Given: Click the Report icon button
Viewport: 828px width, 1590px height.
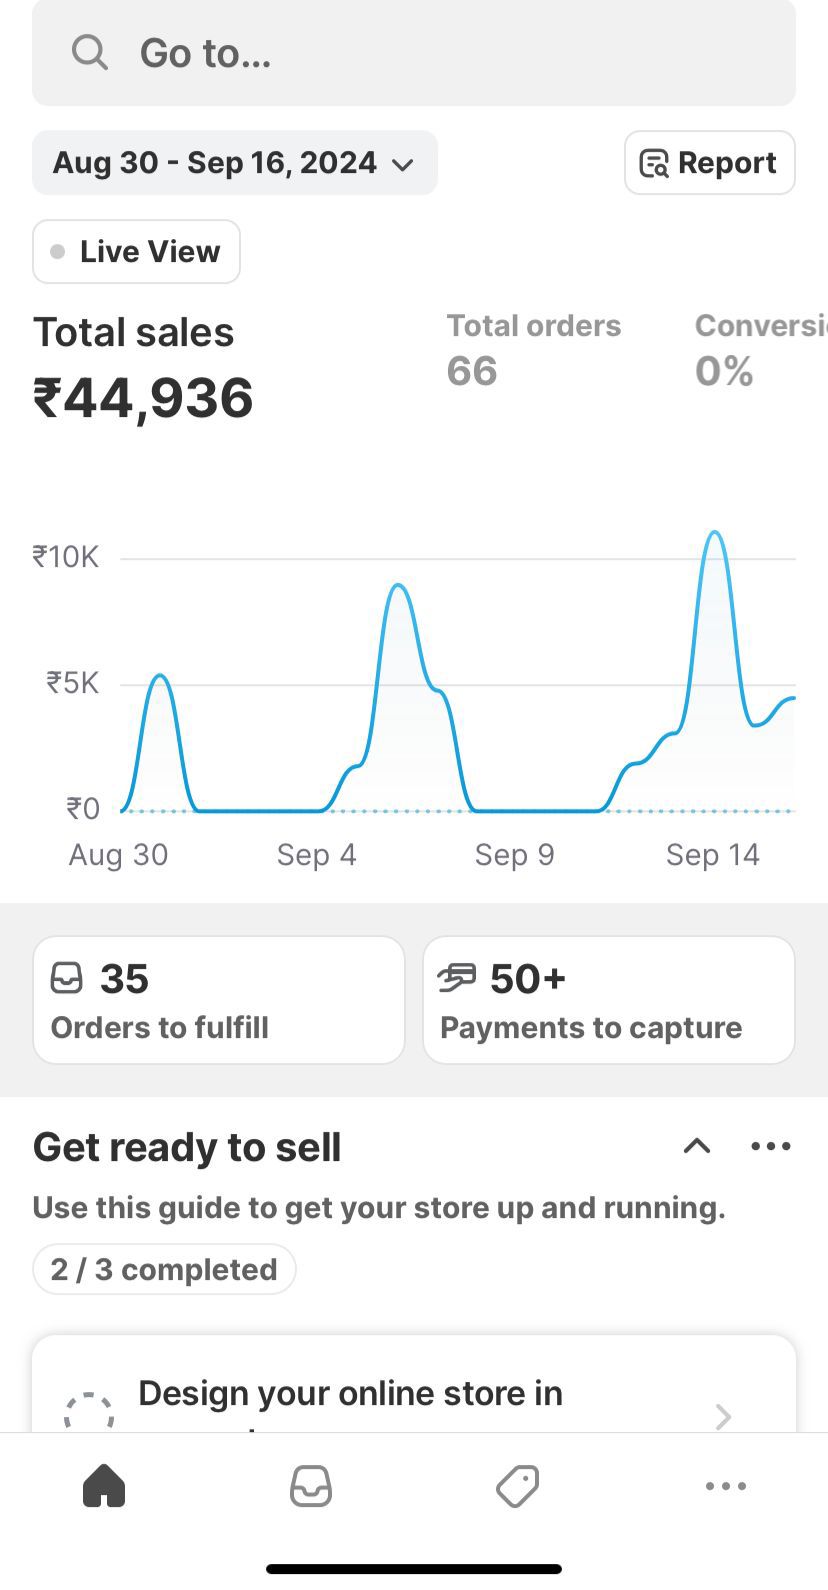Looking at the screenshot, I should 709,163.
